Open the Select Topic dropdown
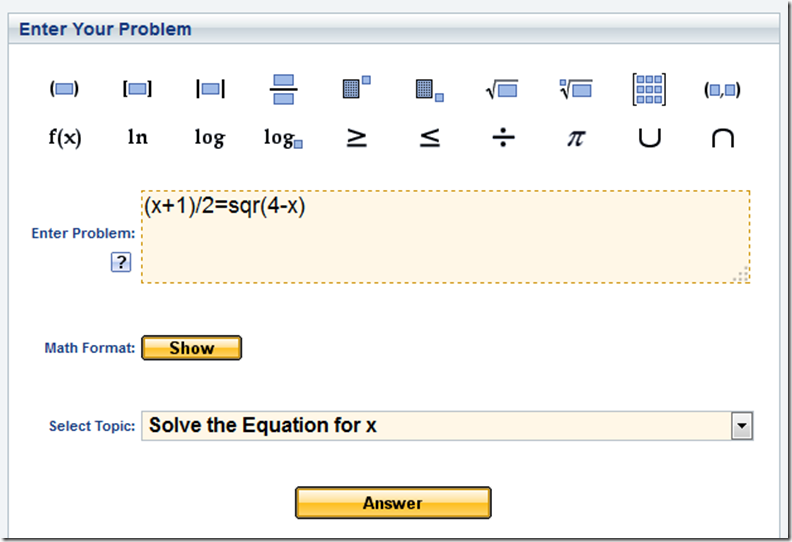Image resolution: width=792 pixels, height=542 pixels. pyautogui.click(x=741, y=426)
